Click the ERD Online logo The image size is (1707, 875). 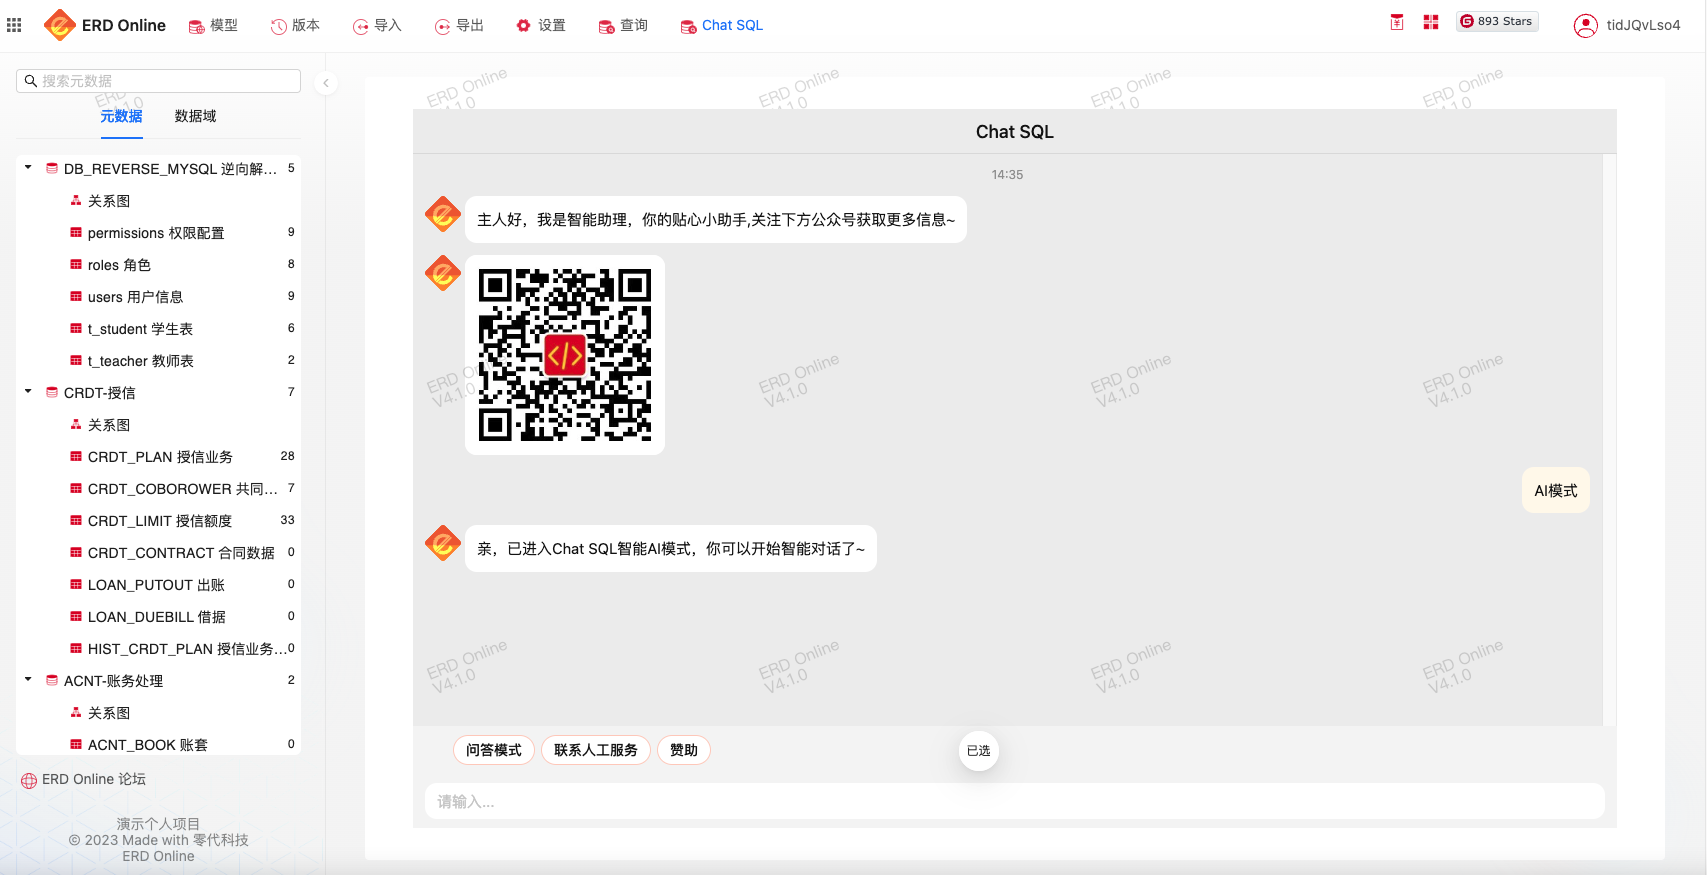[x=105, y=25]
